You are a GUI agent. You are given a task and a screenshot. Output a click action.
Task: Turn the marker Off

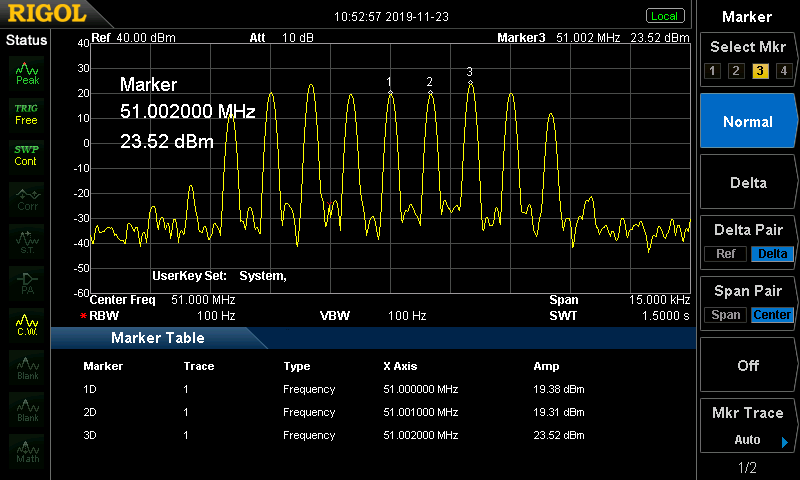(x=747, y=365)
